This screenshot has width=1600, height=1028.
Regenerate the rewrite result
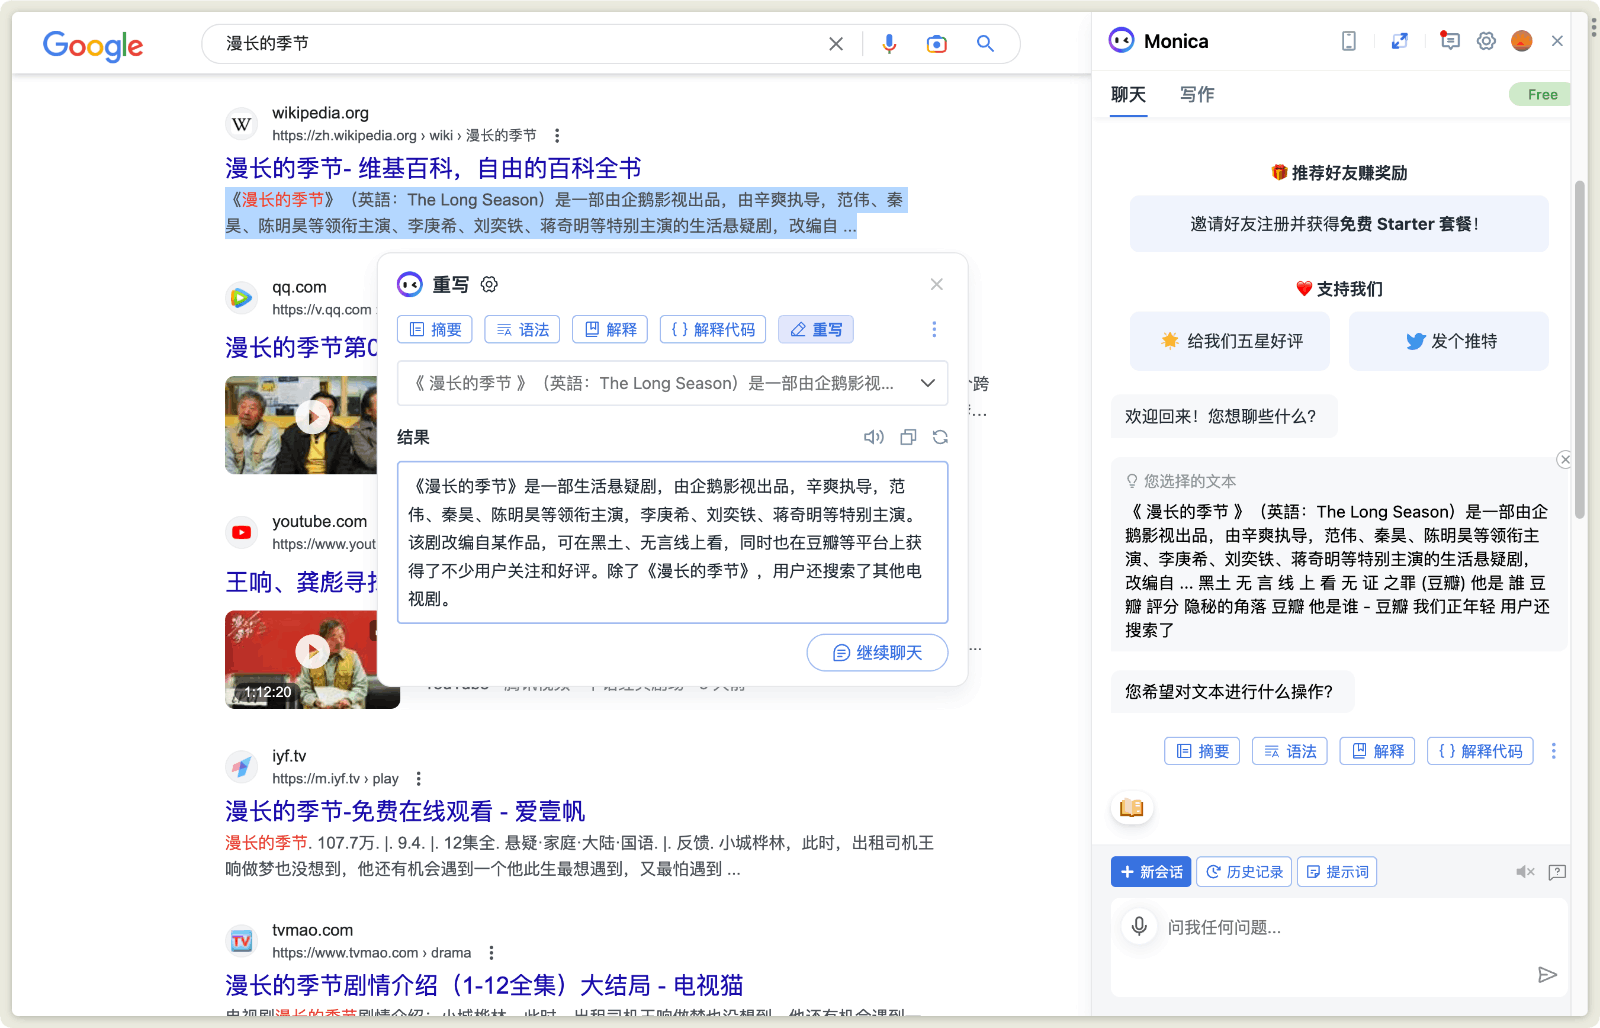click(x=940, y=437)
